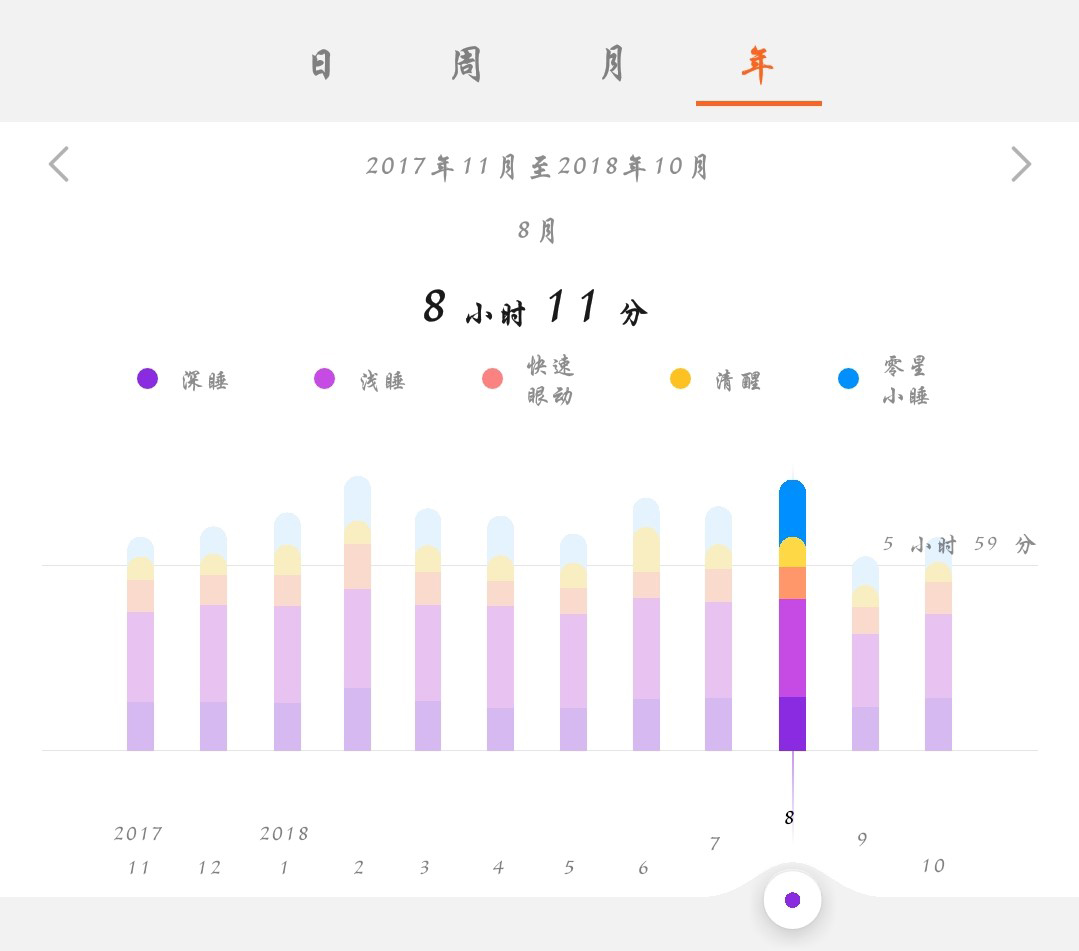Image resolution: width=1079 pixels, height=951 pixels.
Task: Click the 快速眼动 red legend dot
Action: pyautogui.click(x=491, y=379)
